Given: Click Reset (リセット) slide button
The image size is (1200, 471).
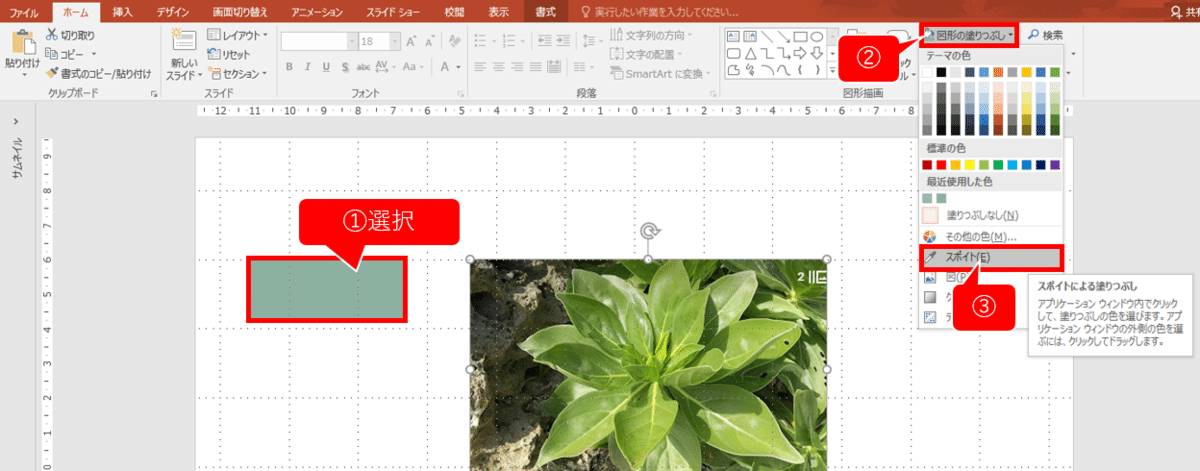Looking at the screenshot, I should click(230, 54).
